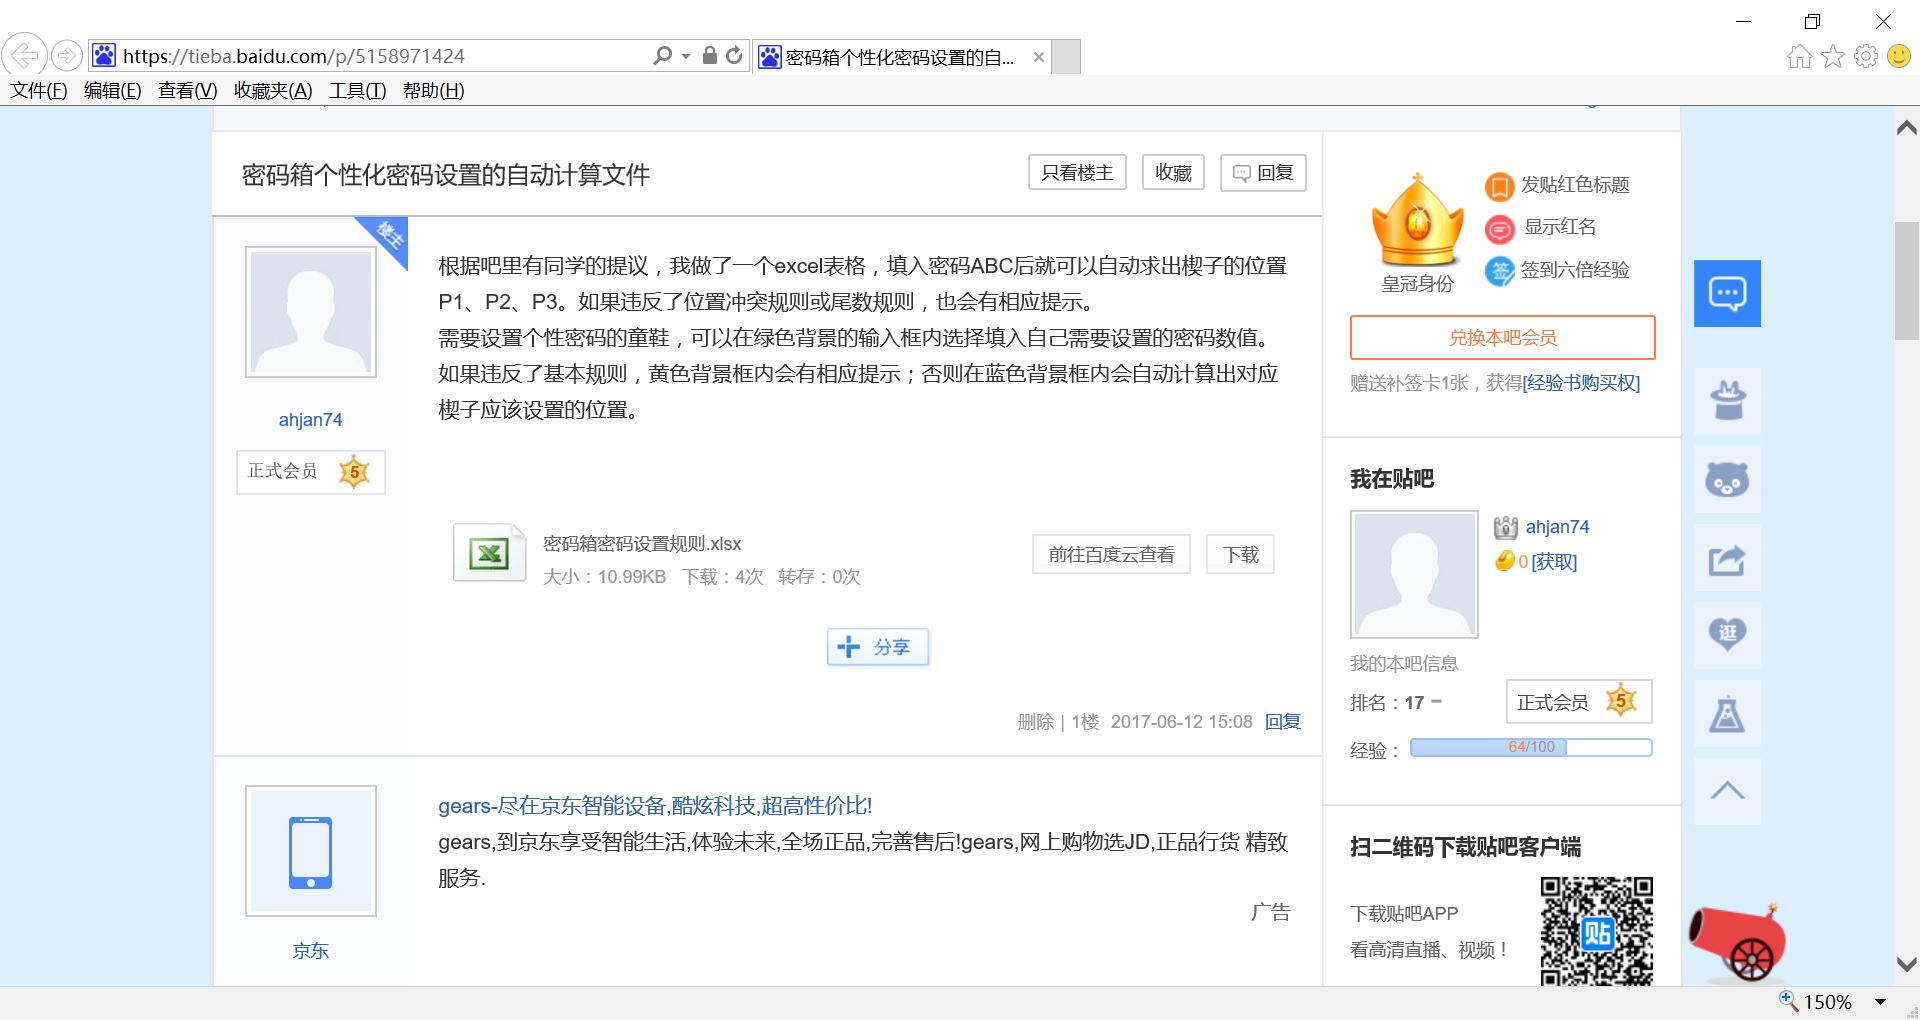The image size is (1920, 1020).
Task: Open the 京东 advertiser name link
Action: [311, 951]
